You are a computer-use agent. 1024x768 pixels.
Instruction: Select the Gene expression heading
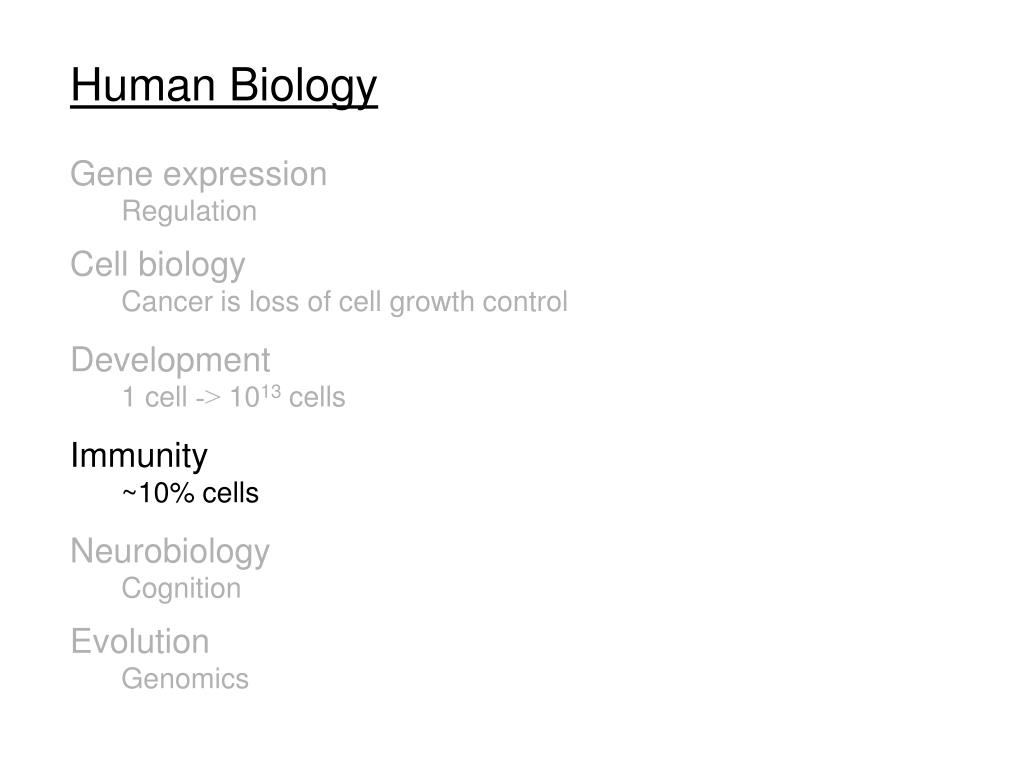[199, 175]
